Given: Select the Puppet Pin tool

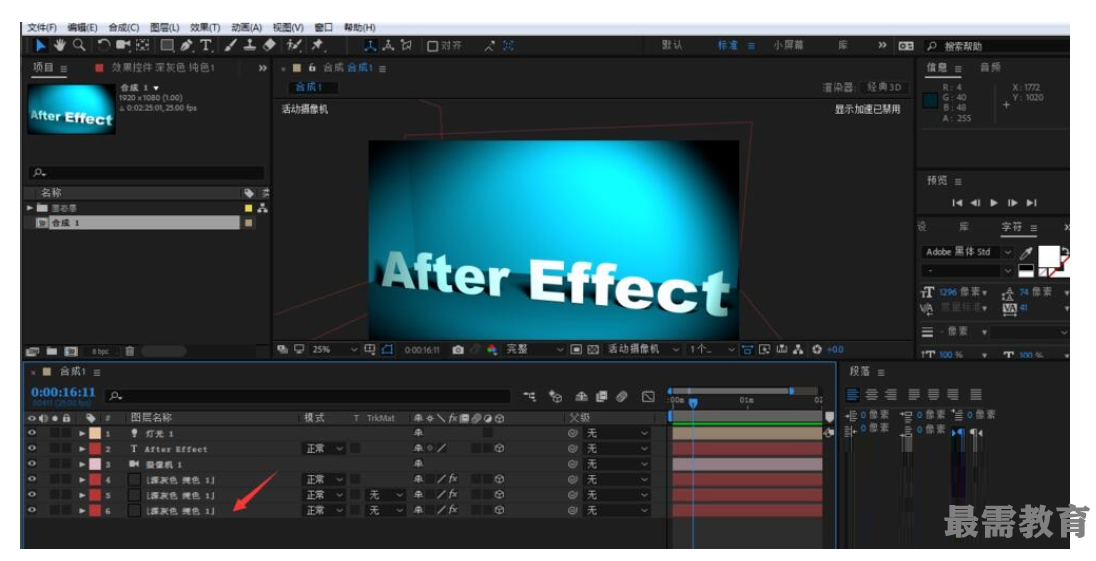Looking at the screenshot, I should pyautogui.click(x=318, y=45).
